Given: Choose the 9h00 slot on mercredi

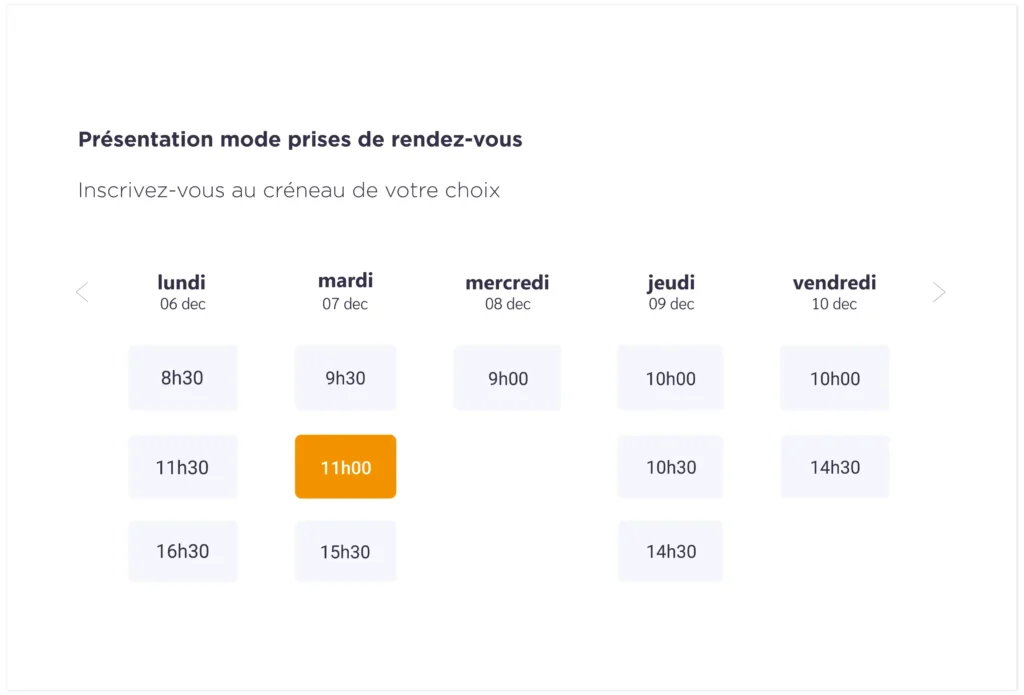Looking at the screenshot, I should point(507,378).
